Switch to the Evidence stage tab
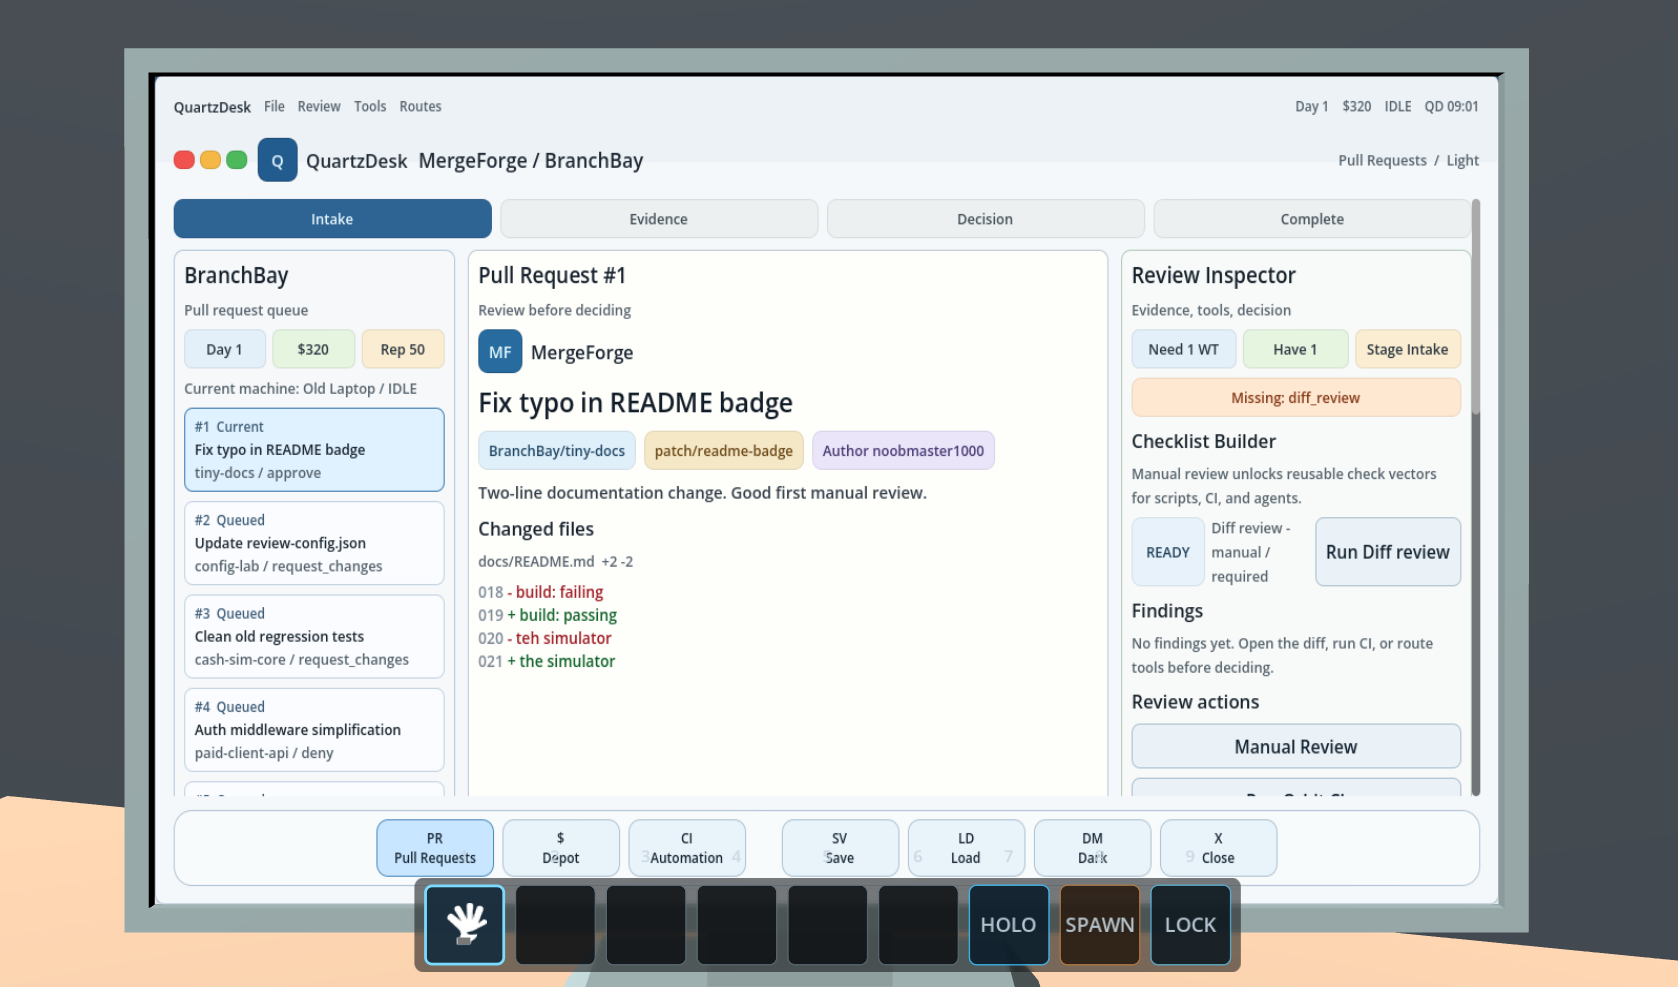This screenshot has height=987, width=1678. click(x=659, y=219)
